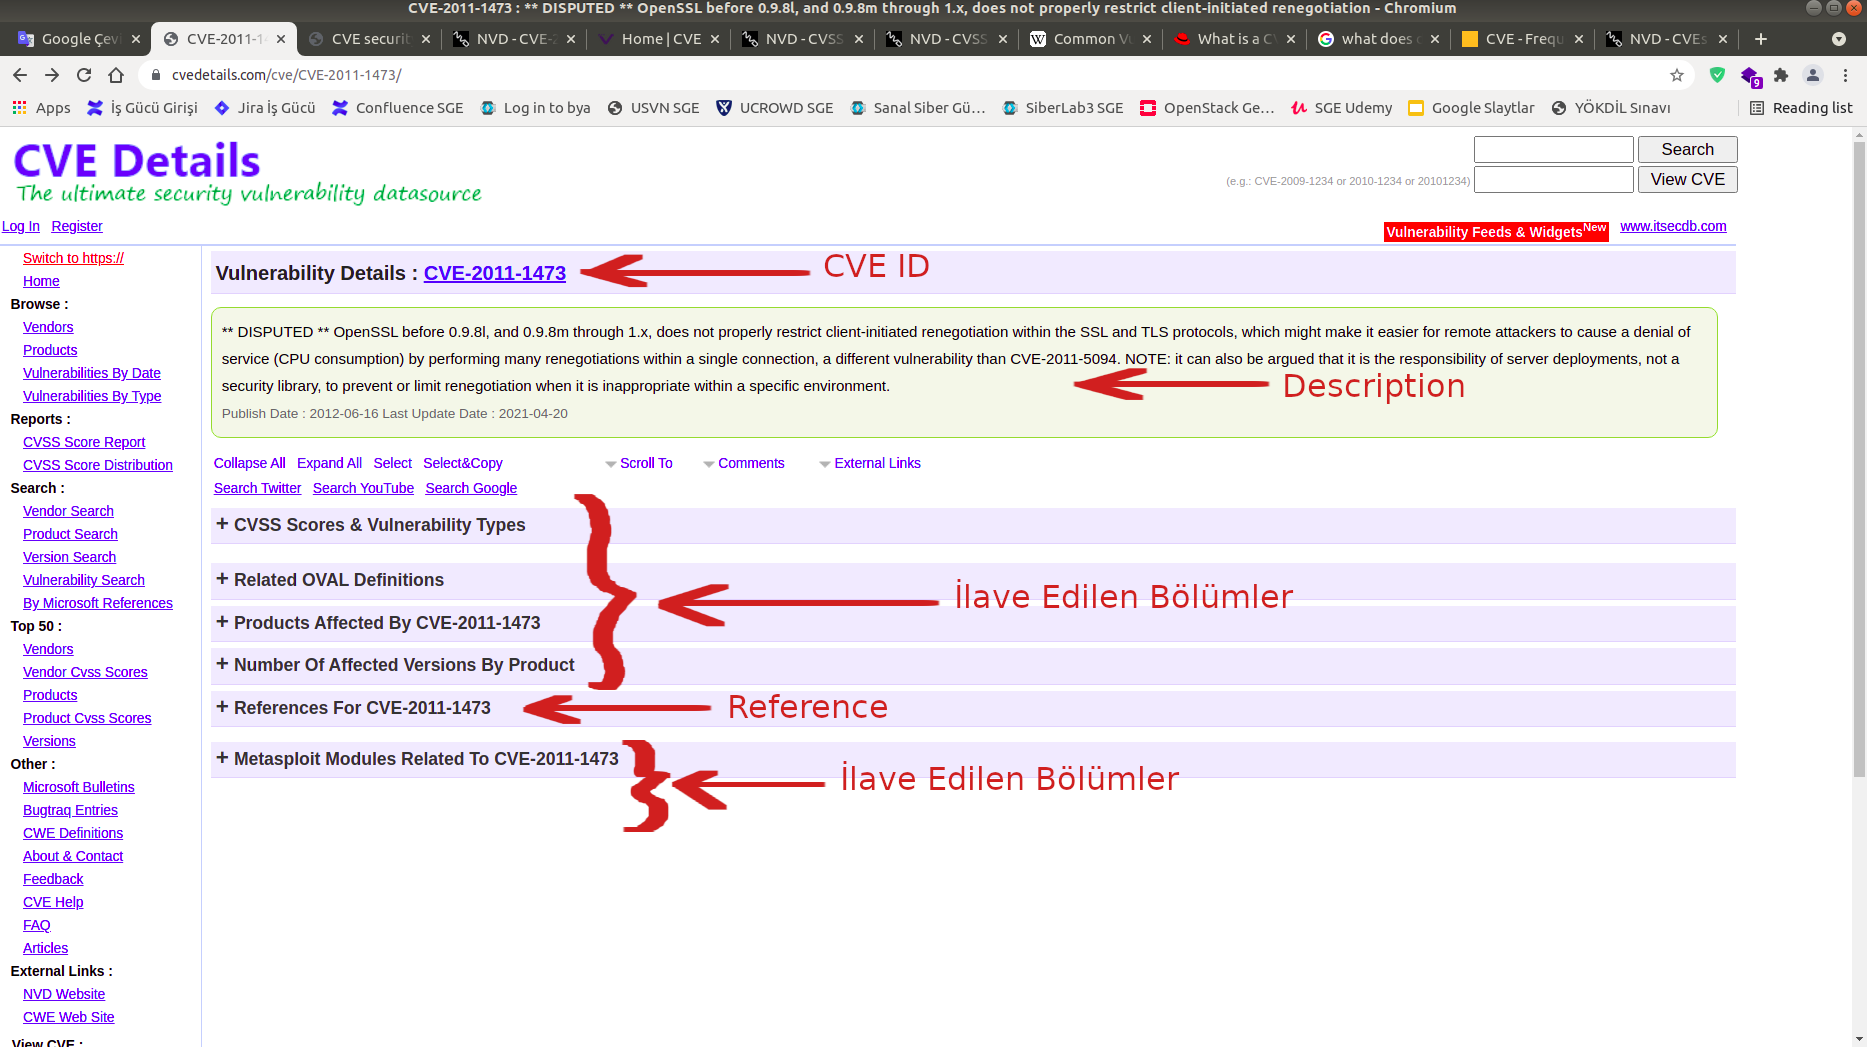Open NVD Website external link
The height and width of the screenshot is (1047, 1867).
point(64,994)
